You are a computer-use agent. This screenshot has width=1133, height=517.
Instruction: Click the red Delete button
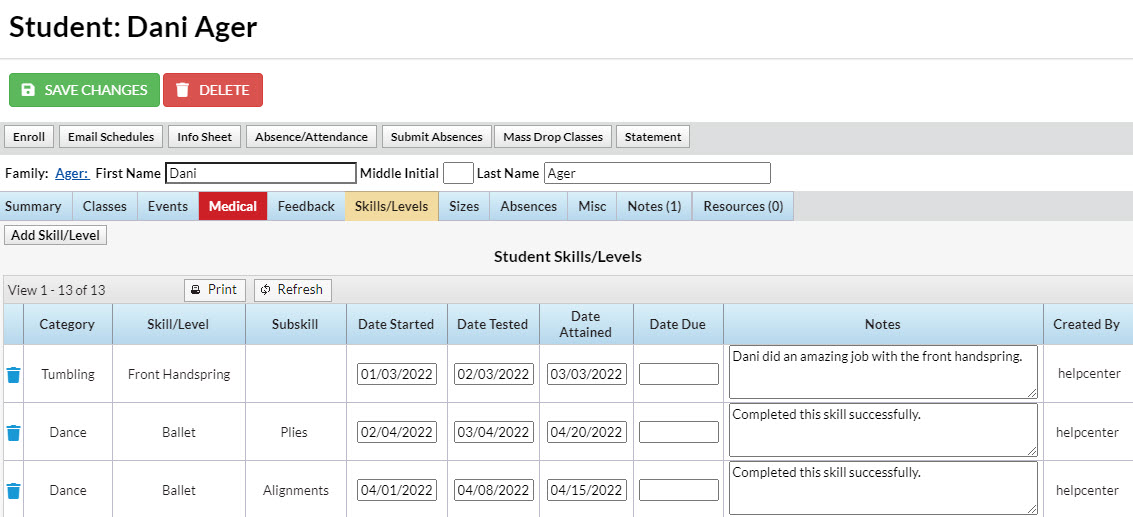click(213, 90)
